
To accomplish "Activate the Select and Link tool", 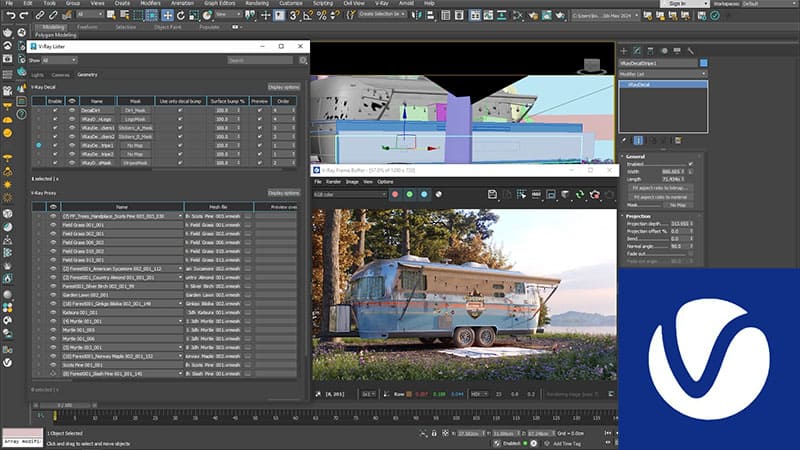I will (39, 15).
